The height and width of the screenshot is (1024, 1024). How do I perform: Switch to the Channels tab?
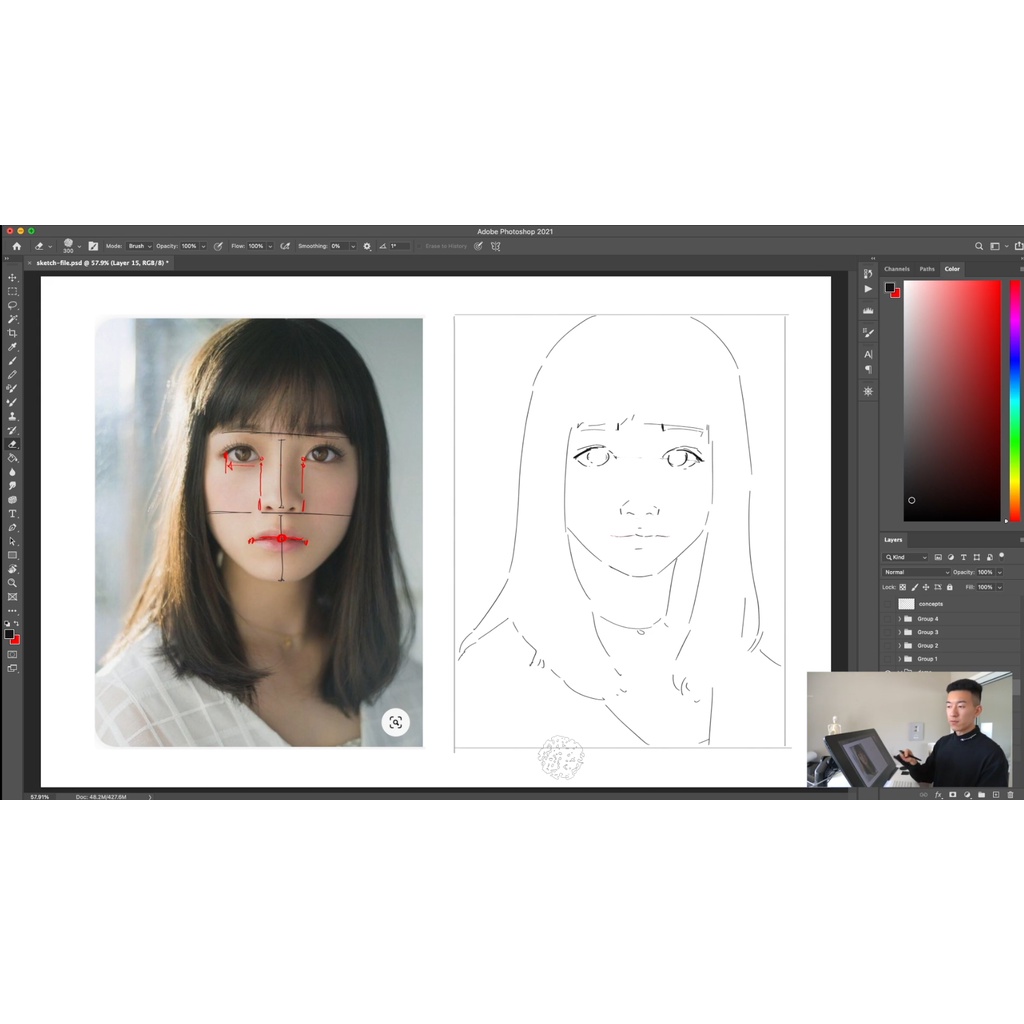pos(898,269)
